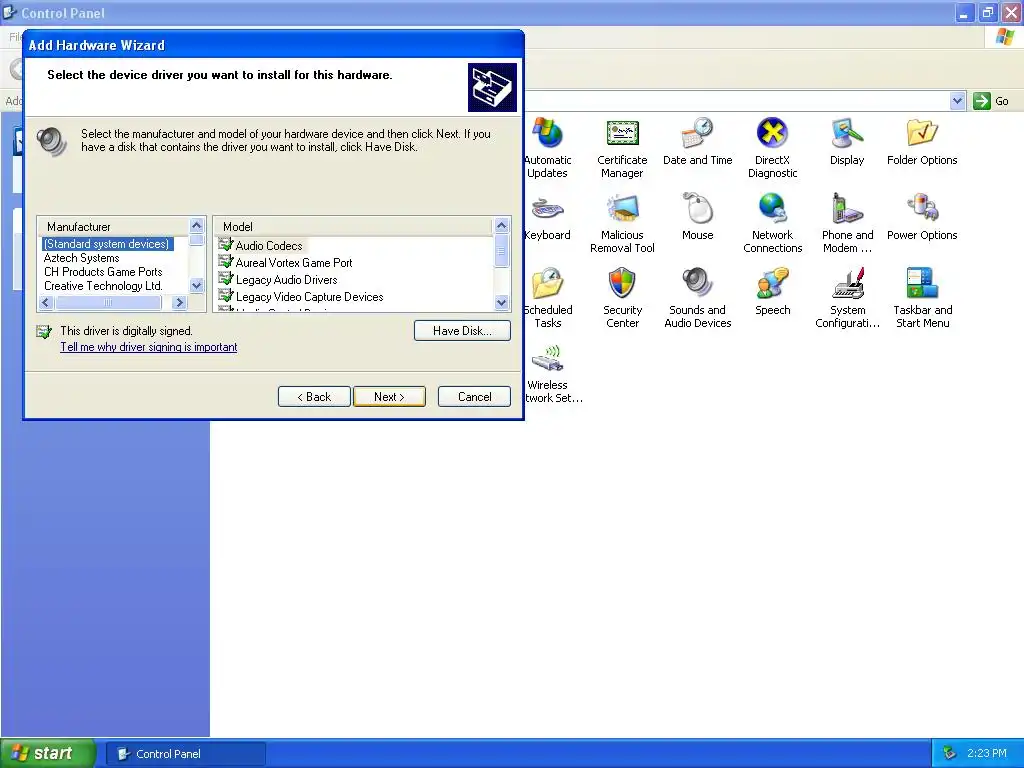Select Legacy Audio Drivers model
1024x768 pixels.
(286, 280)
